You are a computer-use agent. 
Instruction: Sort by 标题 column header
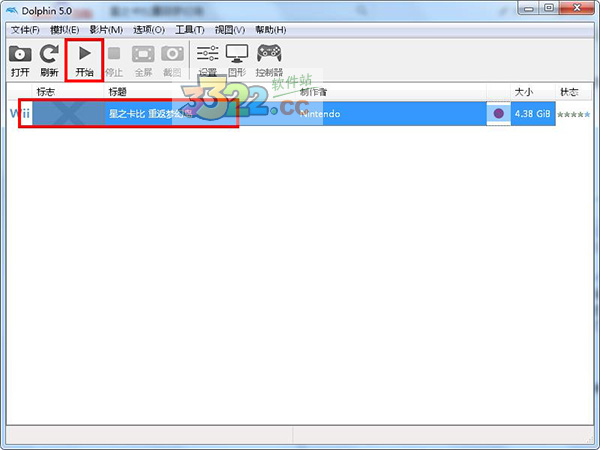[199, 92]
